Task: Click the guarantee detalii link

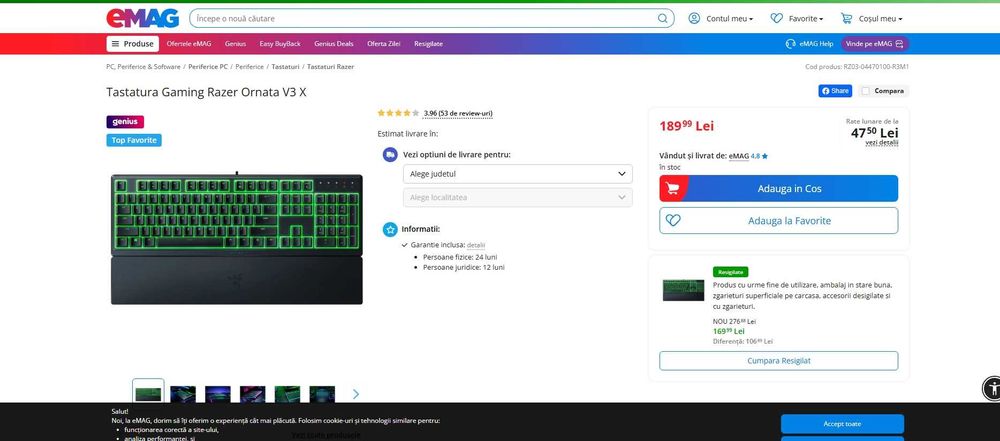Action: pos(476,245)
